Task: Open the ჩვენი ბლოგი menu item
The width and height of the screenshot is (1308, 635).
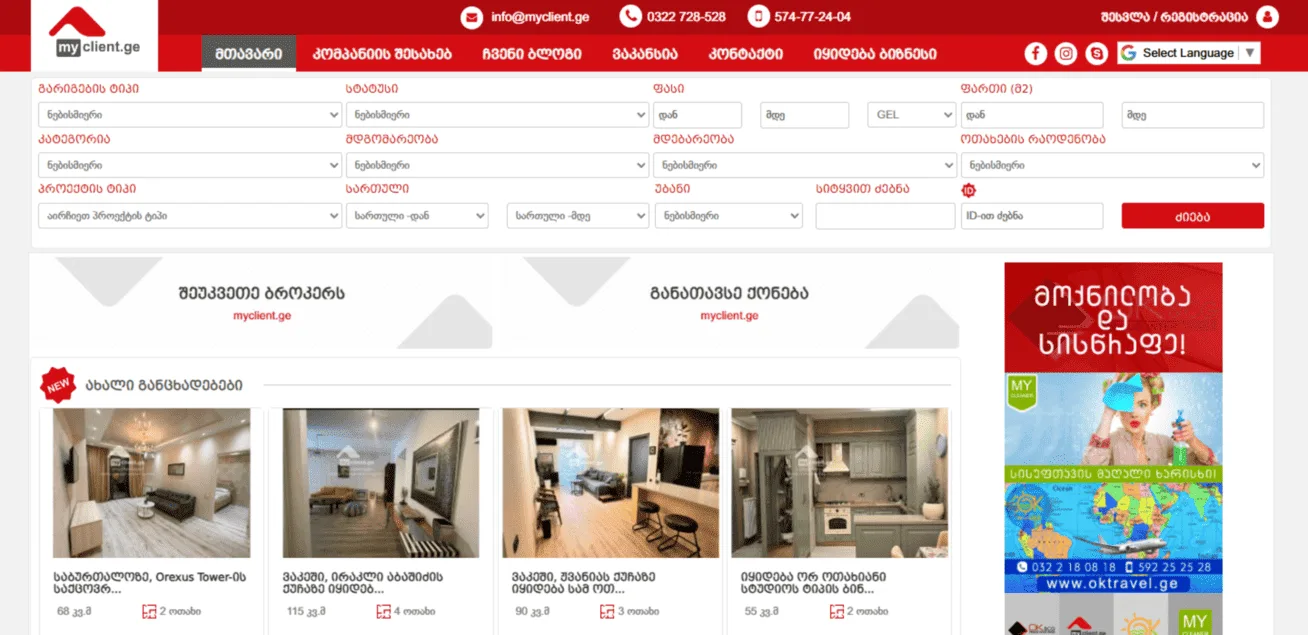Action: (532, 54)
